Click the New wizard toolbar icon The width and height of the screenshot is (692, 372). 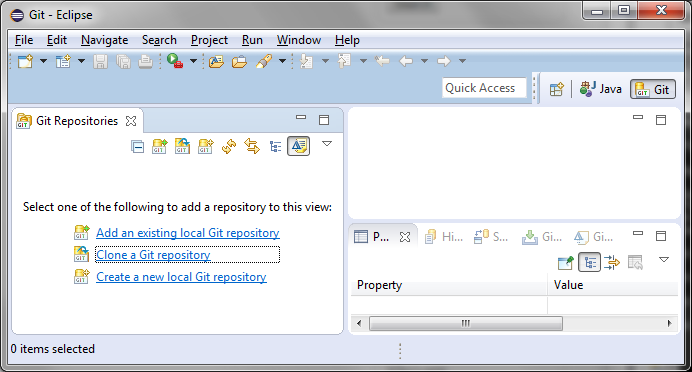[26, 61]
